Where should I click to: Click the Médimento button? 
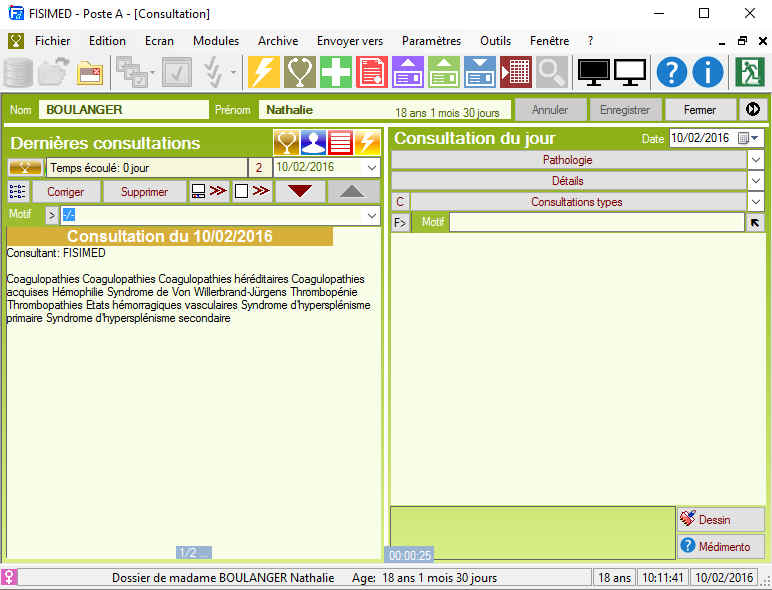click(720, 547)
